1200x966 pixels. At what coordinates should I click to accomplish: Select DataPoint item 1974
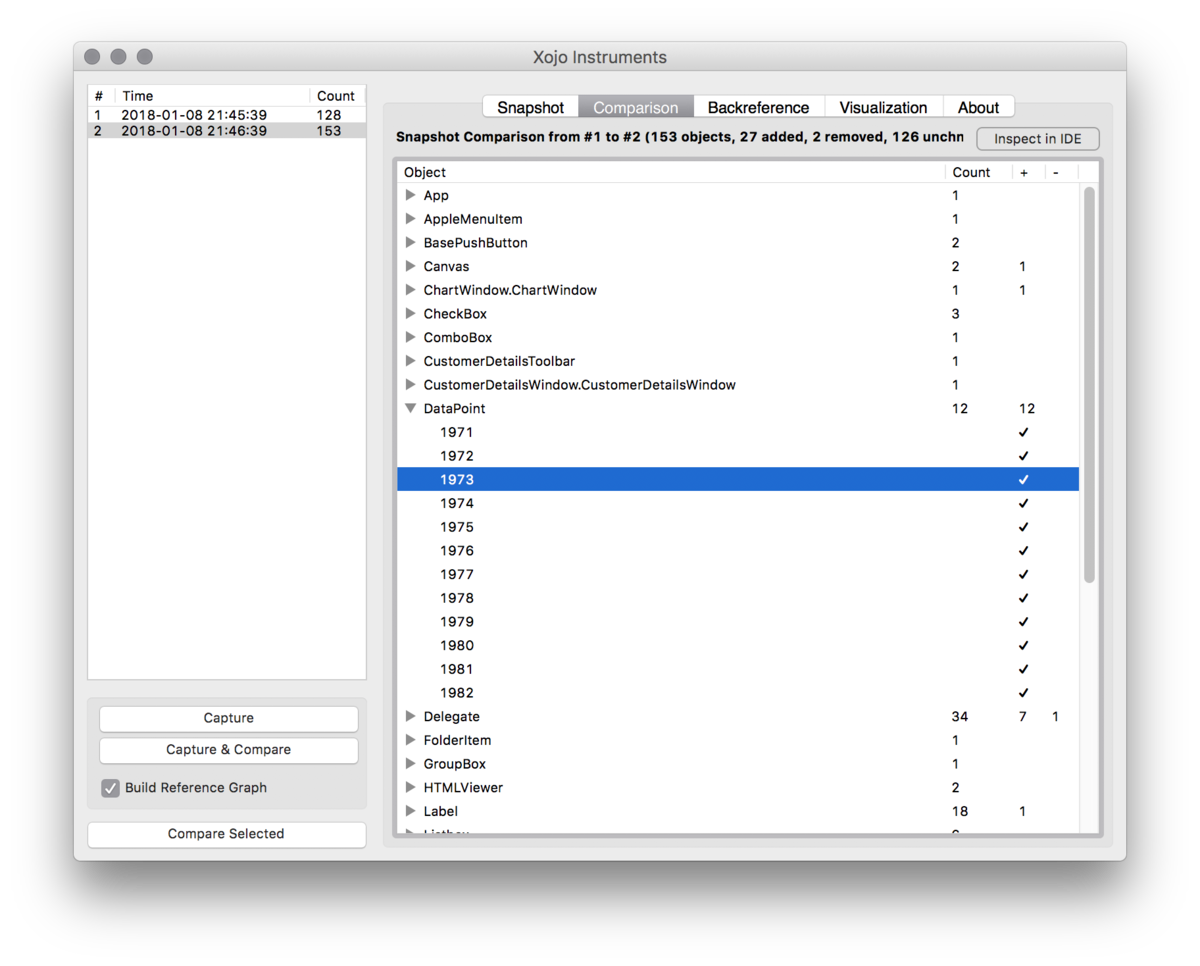(738, 504)
